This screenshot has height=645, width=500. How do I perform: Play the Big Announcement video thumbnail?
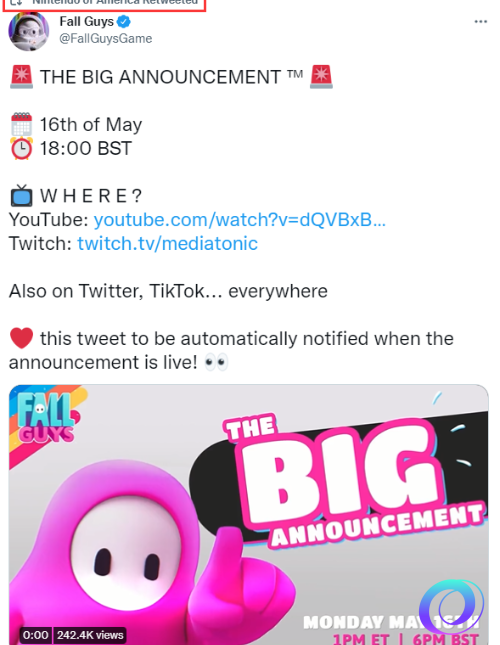[249, 515]
